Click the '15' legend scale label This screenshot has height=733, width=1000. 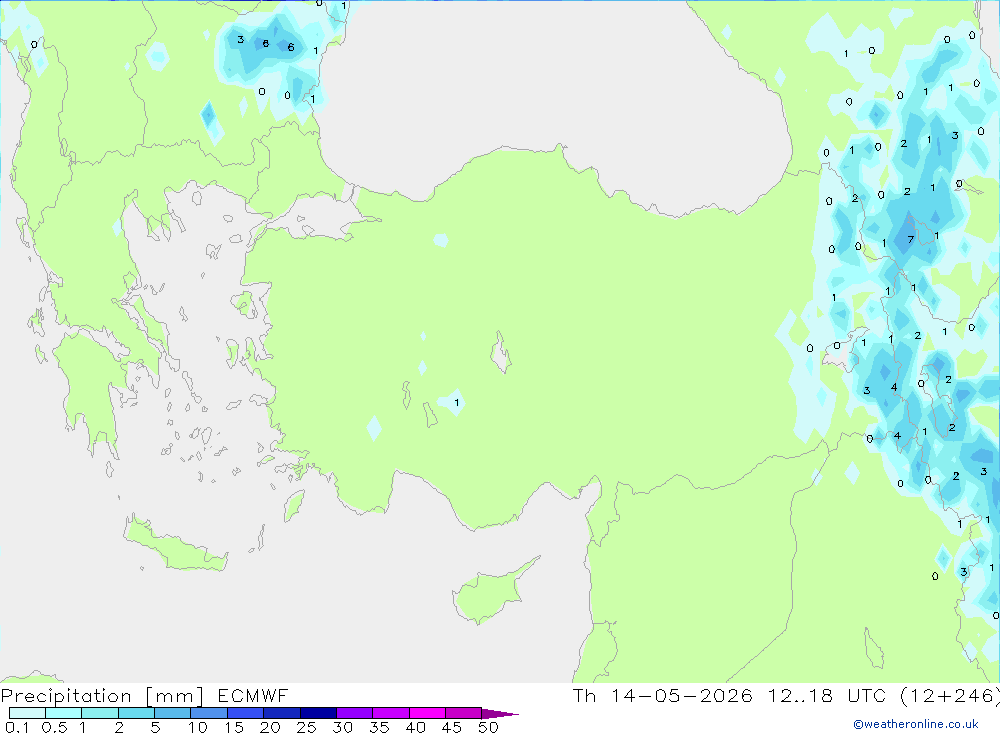coord(234,727)
